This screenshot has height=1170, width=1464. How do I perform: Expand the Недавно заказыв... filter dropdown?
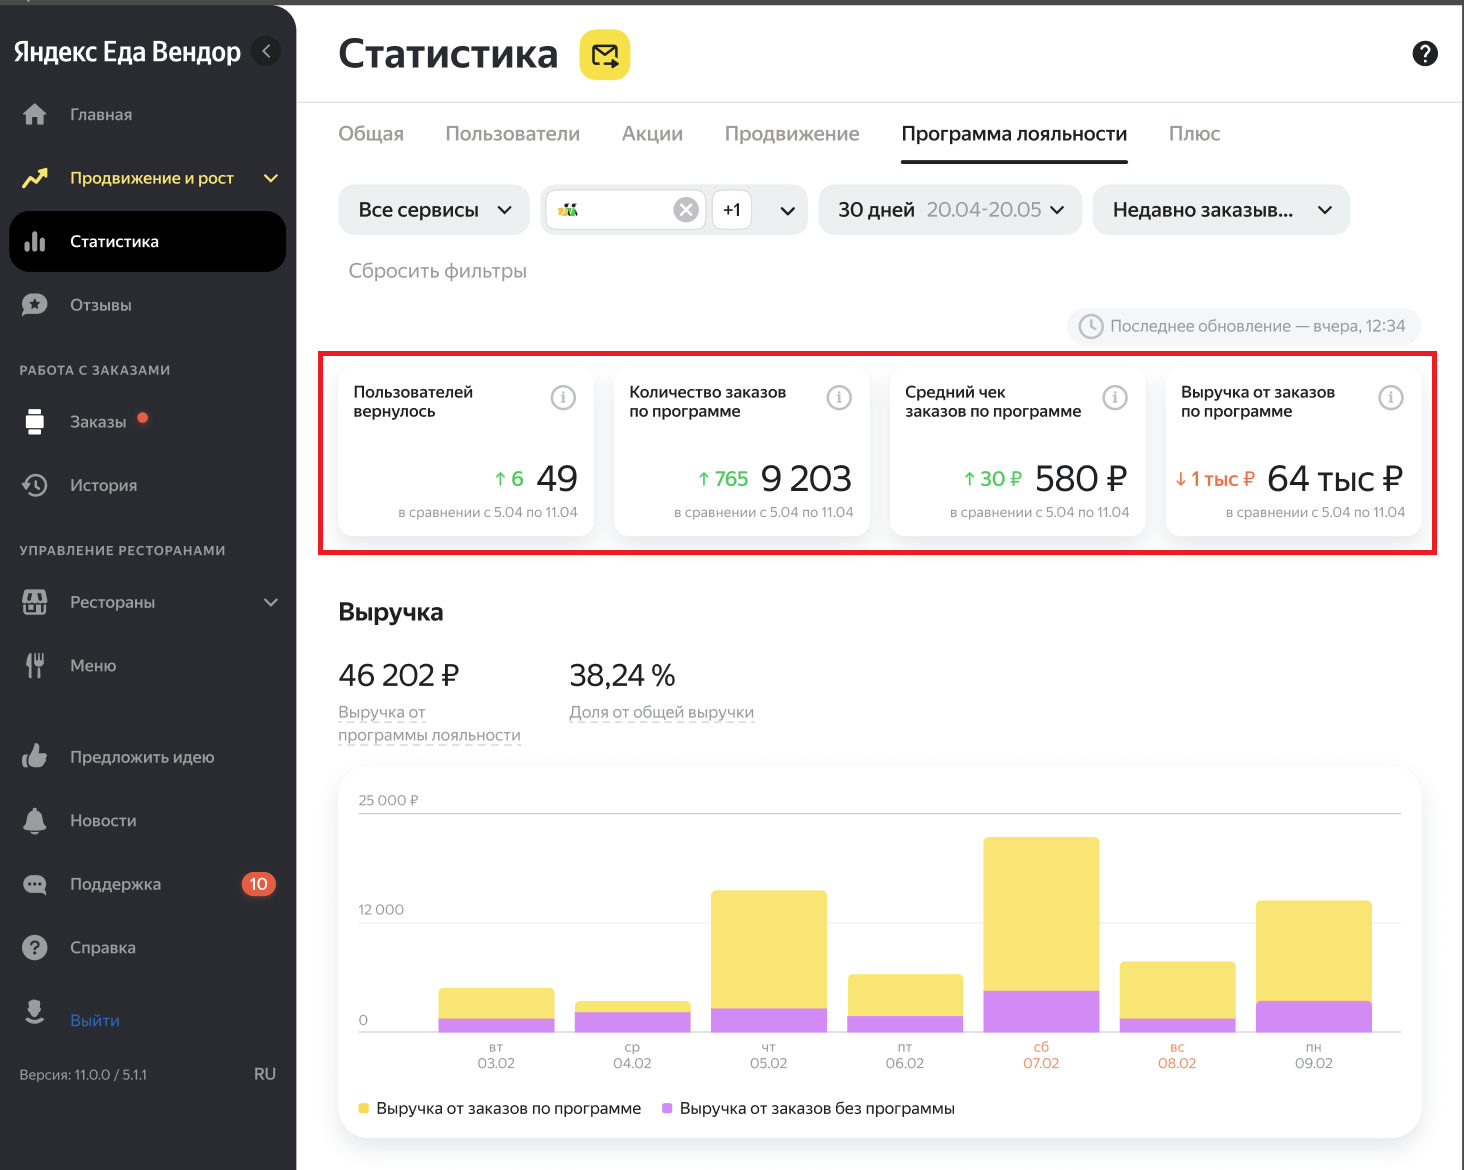click(x=1220, y=210)
